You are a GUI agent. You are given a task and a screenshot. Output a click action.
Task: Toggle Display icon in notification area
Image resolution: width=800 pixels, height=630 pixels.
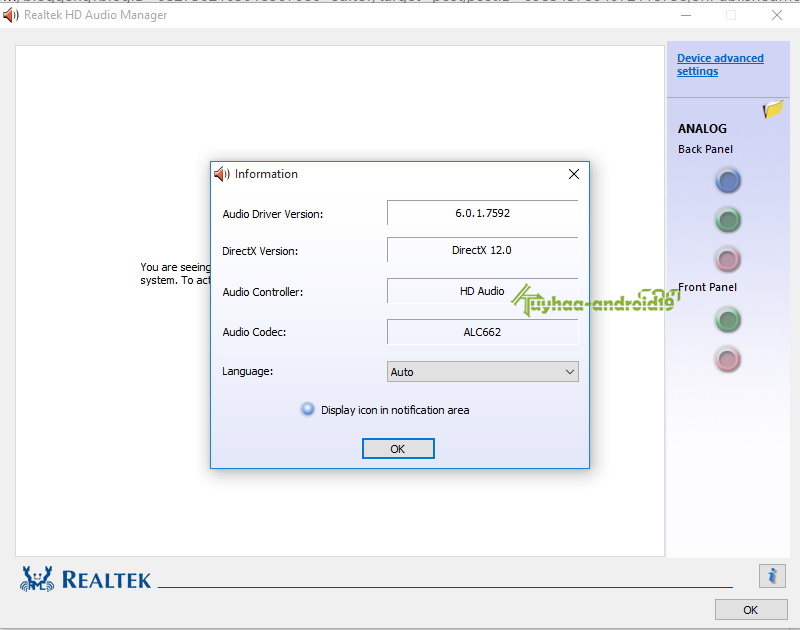coord(308,409)
